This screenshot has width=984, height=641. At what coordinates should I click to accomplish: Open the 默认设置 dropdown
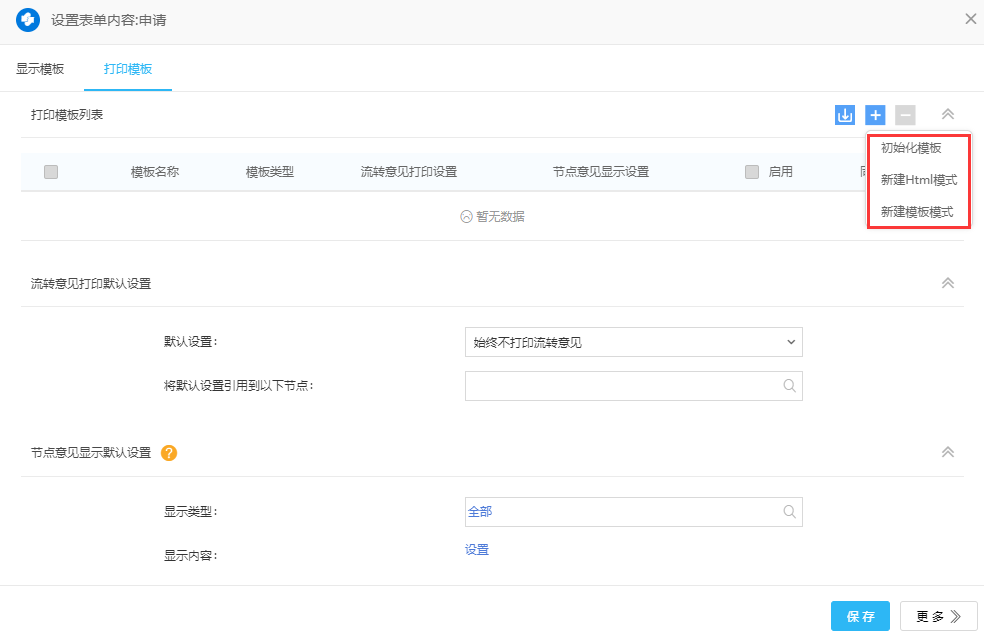633,342
